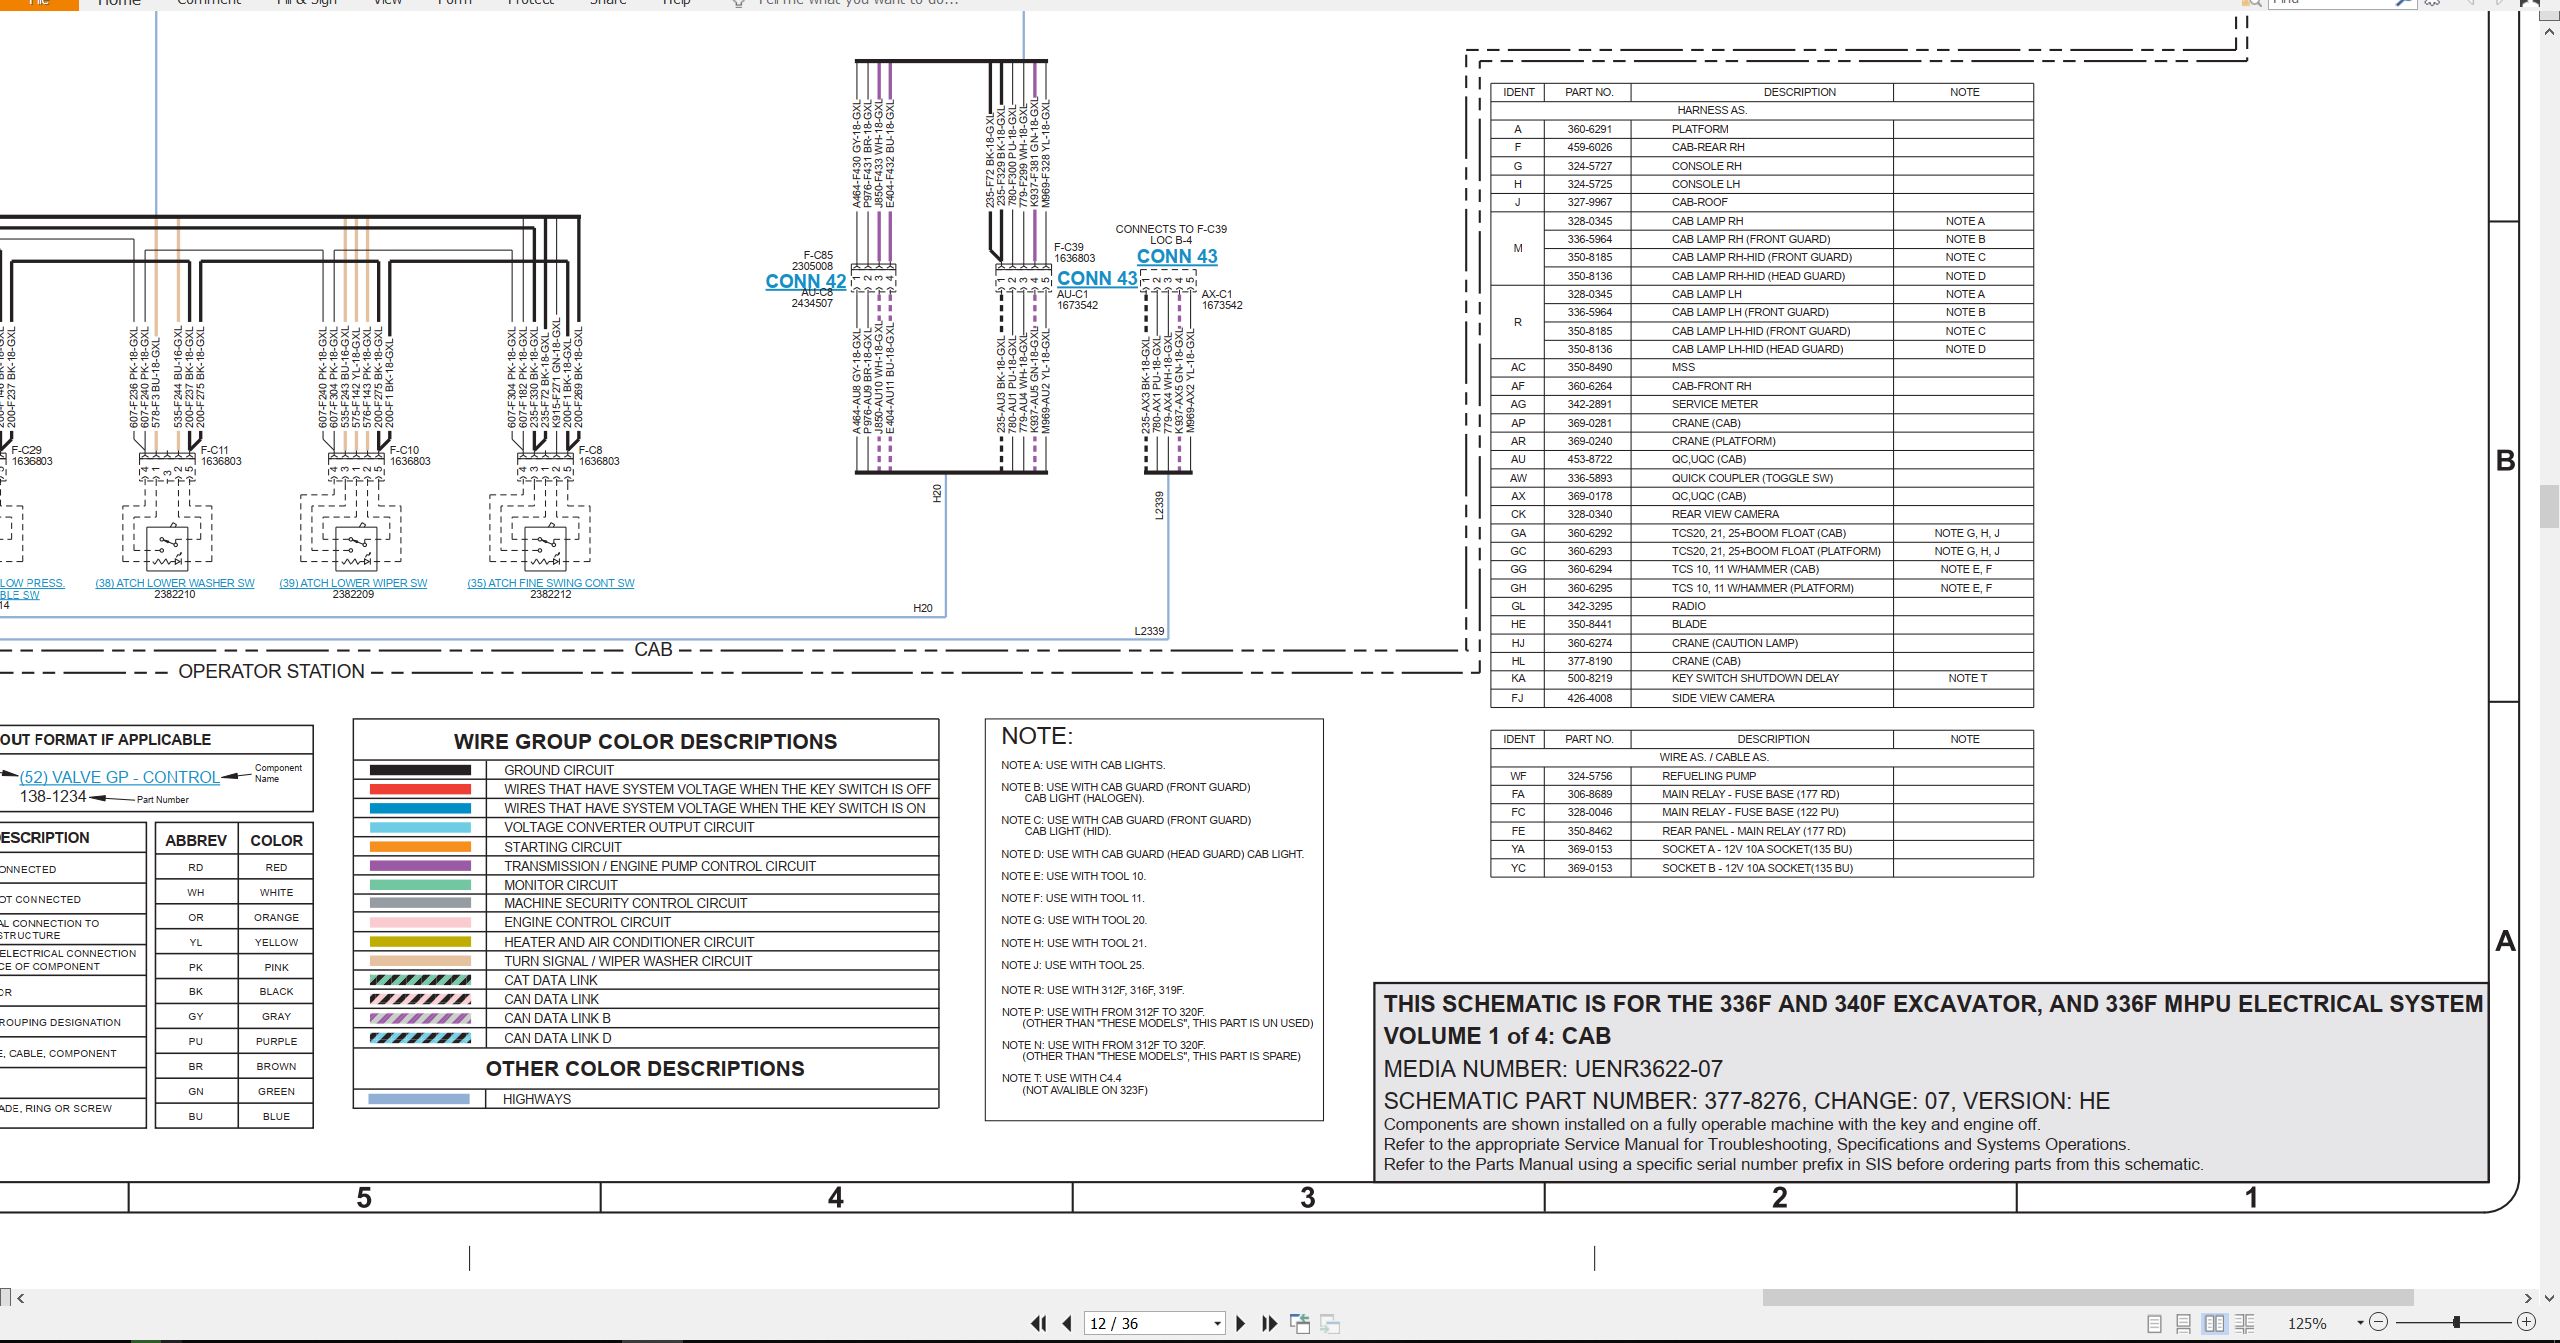Click the horizontal scrollbar left arrow

coord(20,1298)
